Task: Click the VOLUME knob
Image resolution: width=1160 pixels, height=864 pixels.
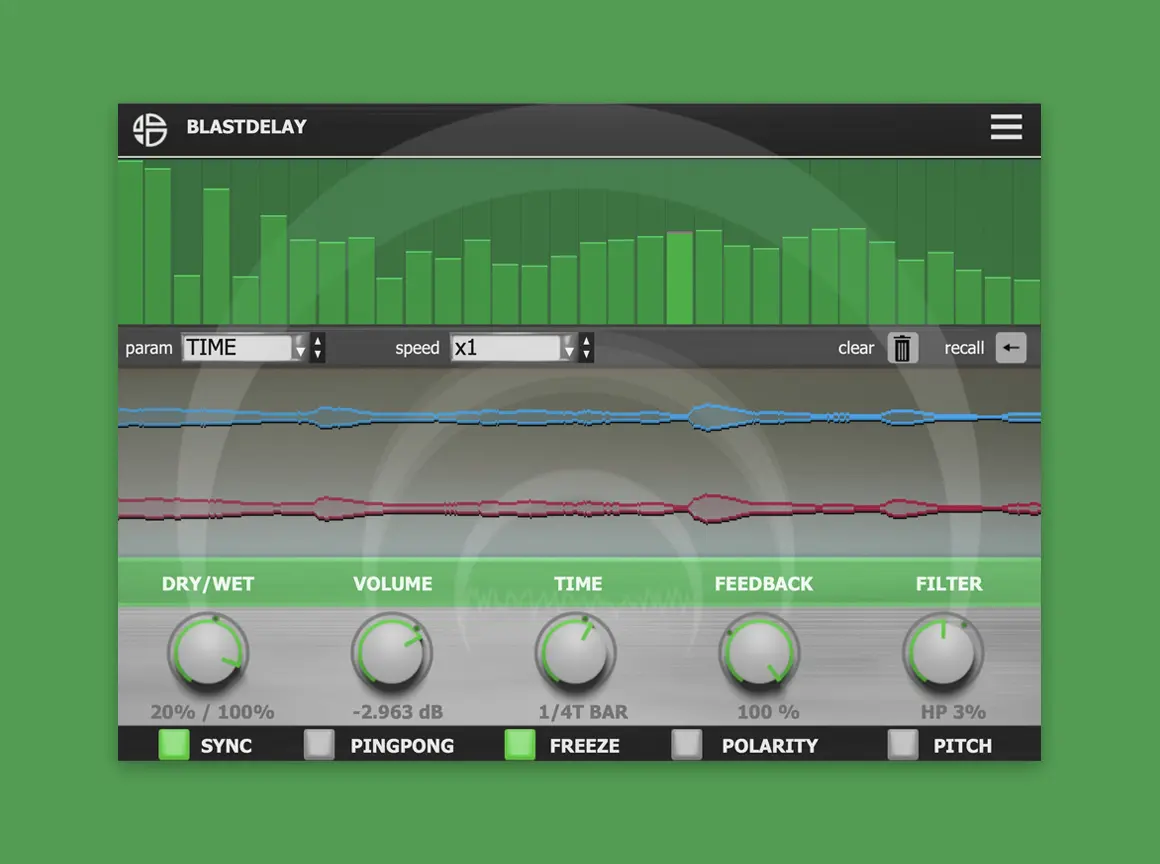Action: point(391,652)
